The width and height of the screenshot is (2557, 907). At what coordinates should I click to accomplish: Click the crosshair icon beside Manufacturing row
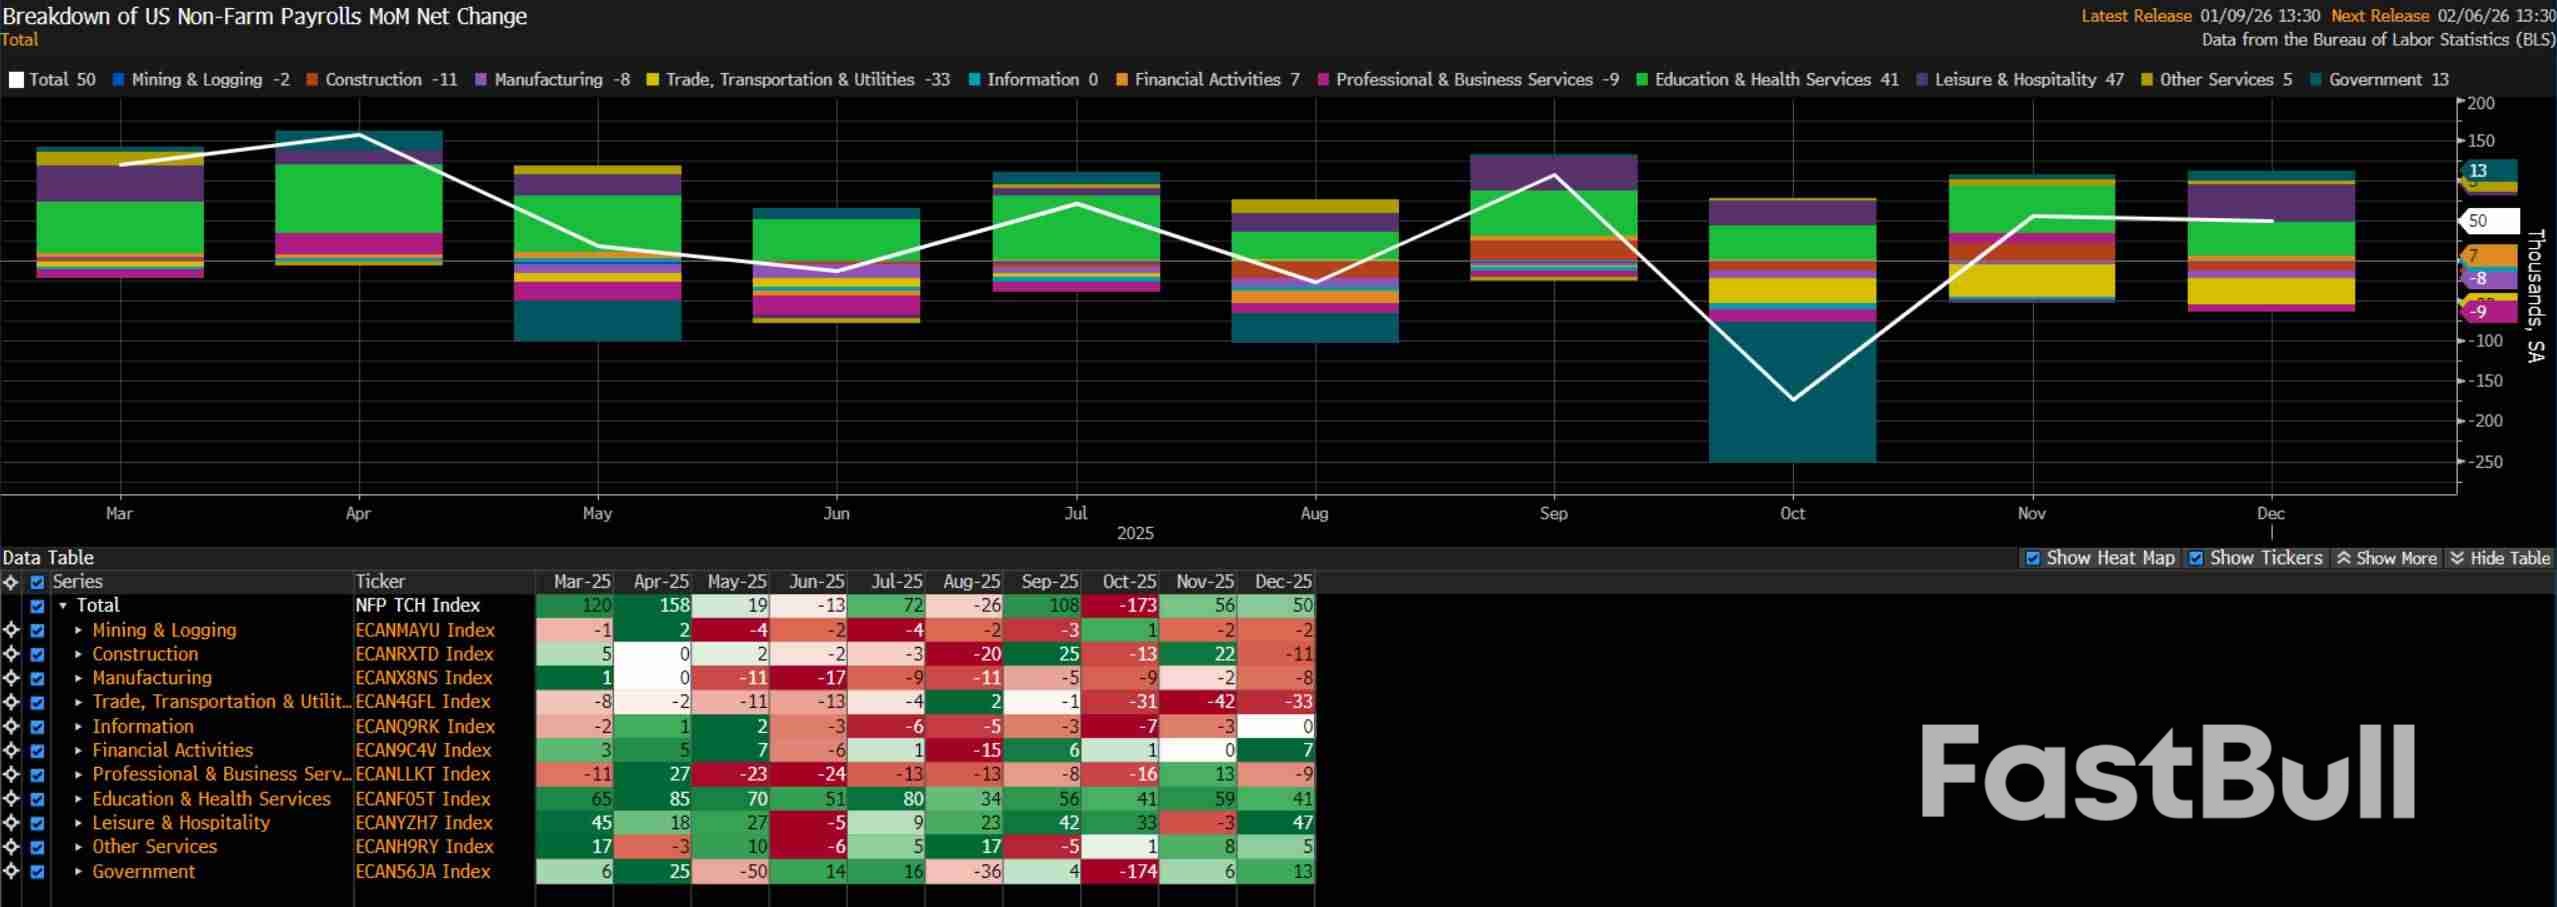pyautogui.click(x=11, y=678)
